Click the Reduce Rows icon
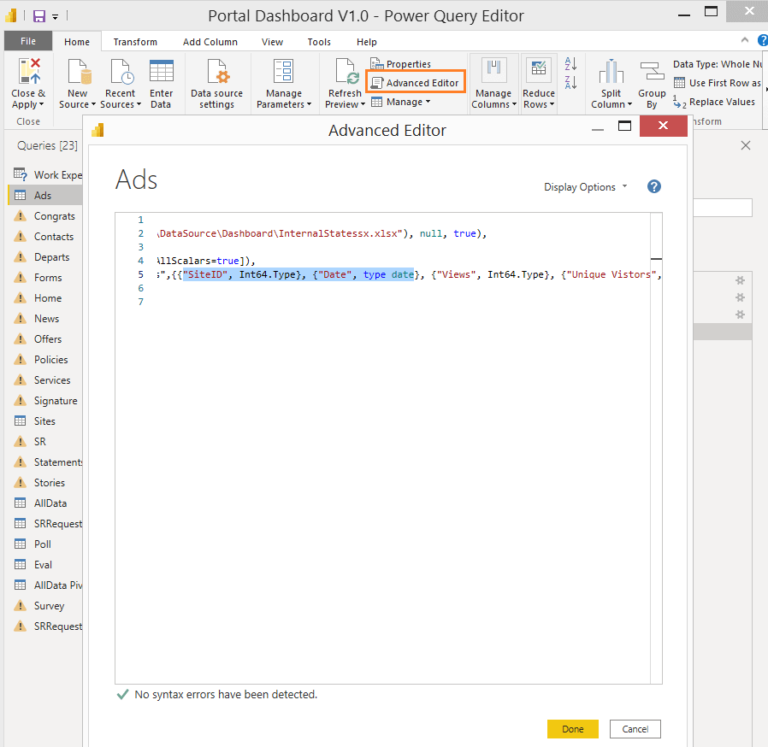 point(538,71)
